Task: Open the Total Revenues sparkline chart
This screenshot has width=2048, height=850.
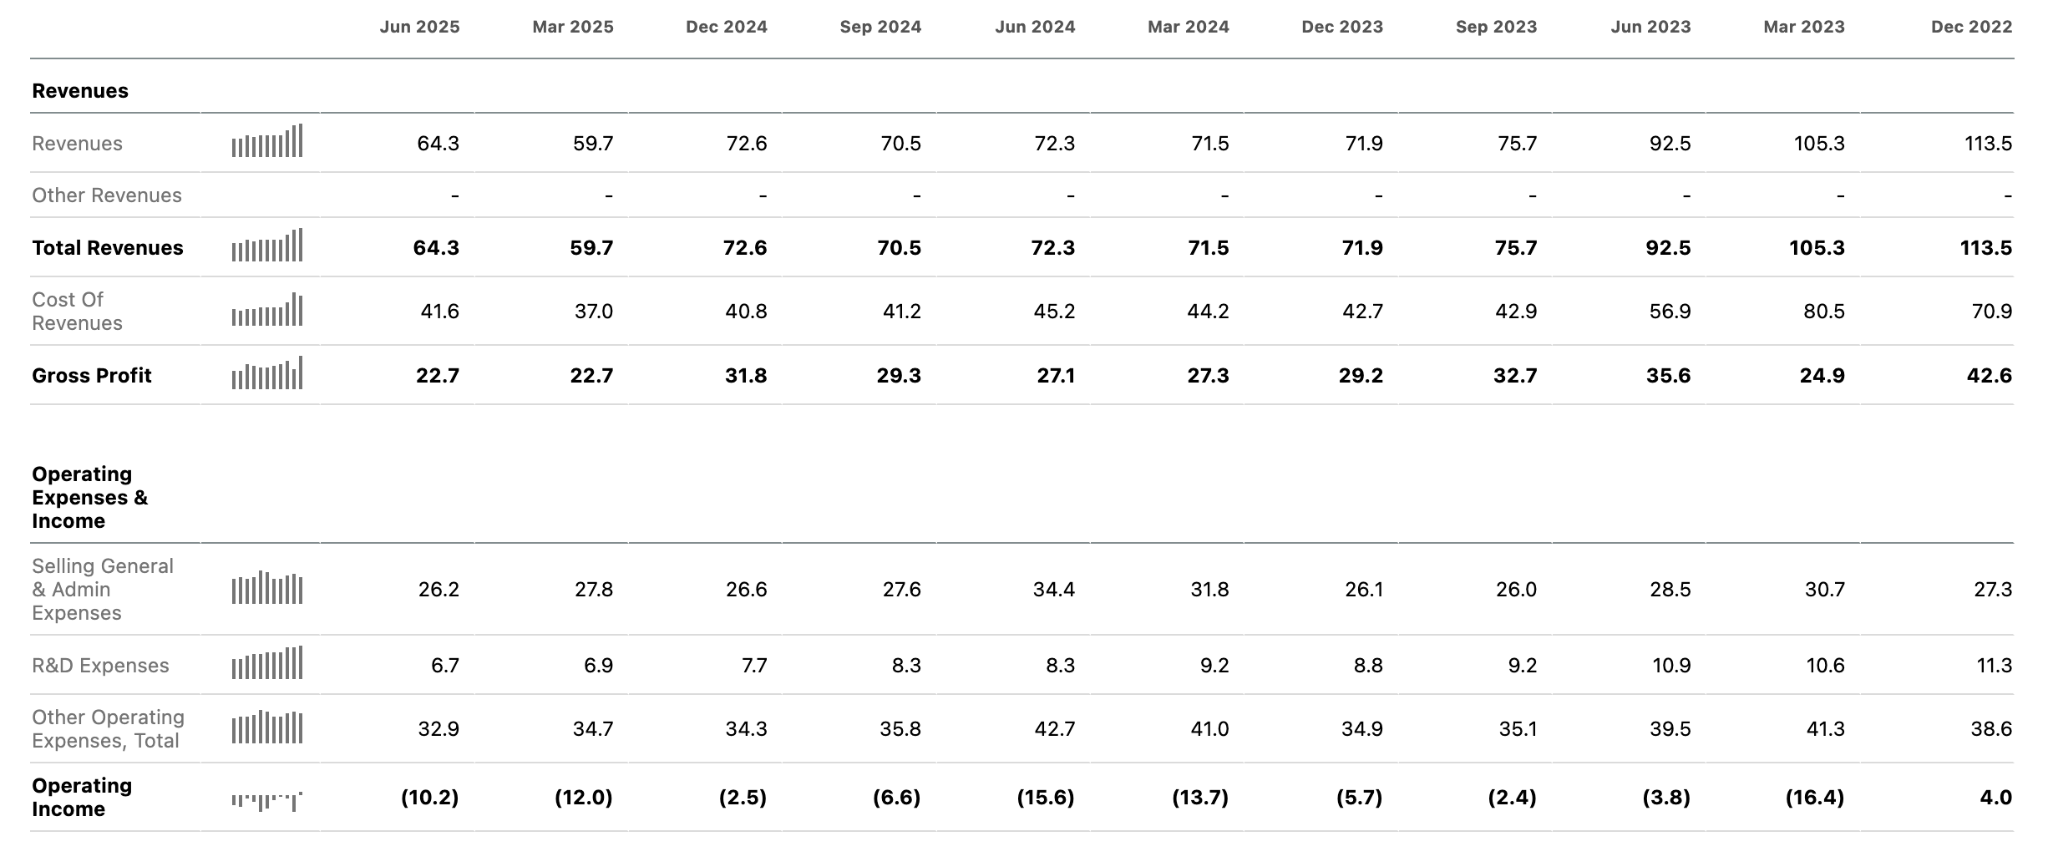Action: point(267,245)
